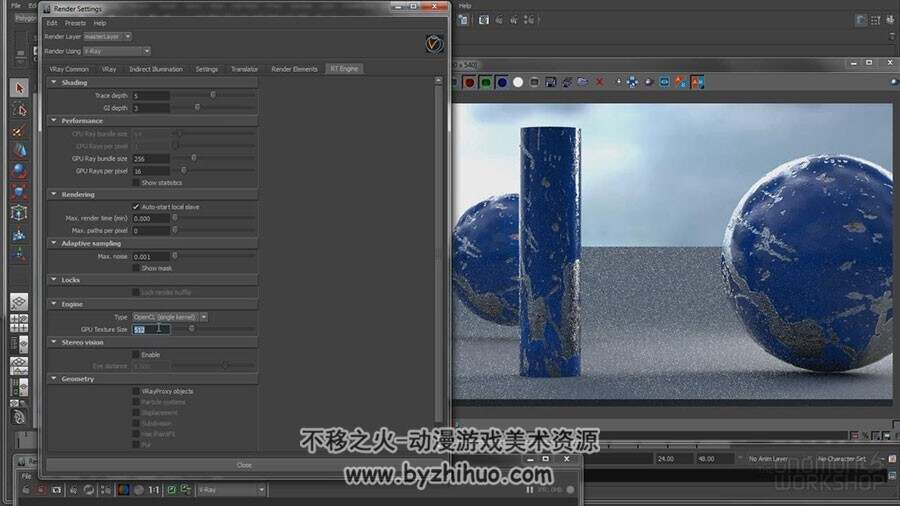Open Engine Type OpenCL dropdown
The height and width of the screenshot is (506, 900).
click(170, 317)
